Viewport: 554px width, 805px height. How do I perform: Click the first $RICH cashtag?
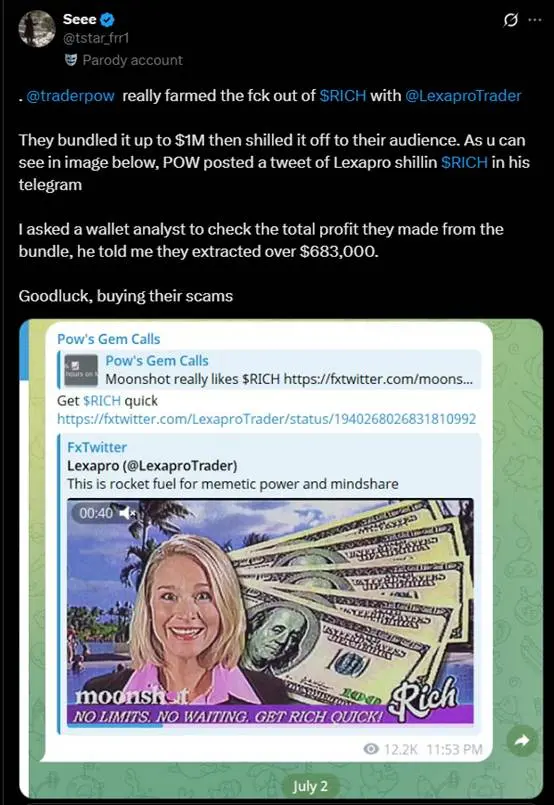pos(343,96)
